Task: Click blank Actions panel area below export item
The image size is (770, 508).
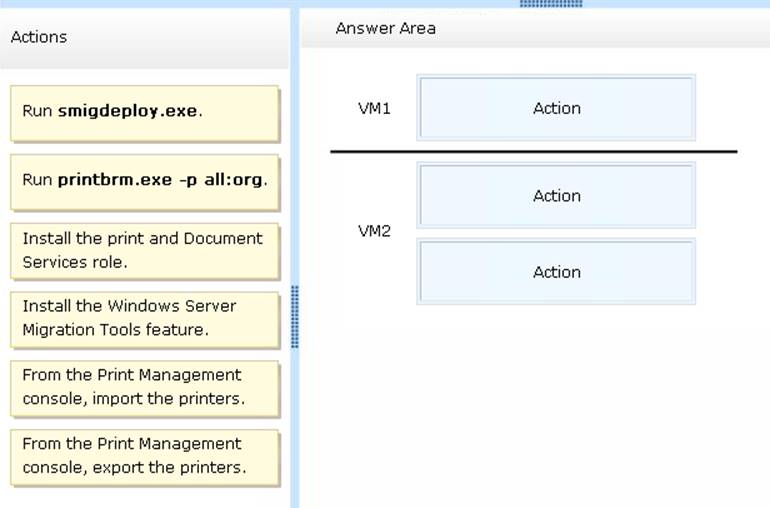Action: [x=144, y=497]
